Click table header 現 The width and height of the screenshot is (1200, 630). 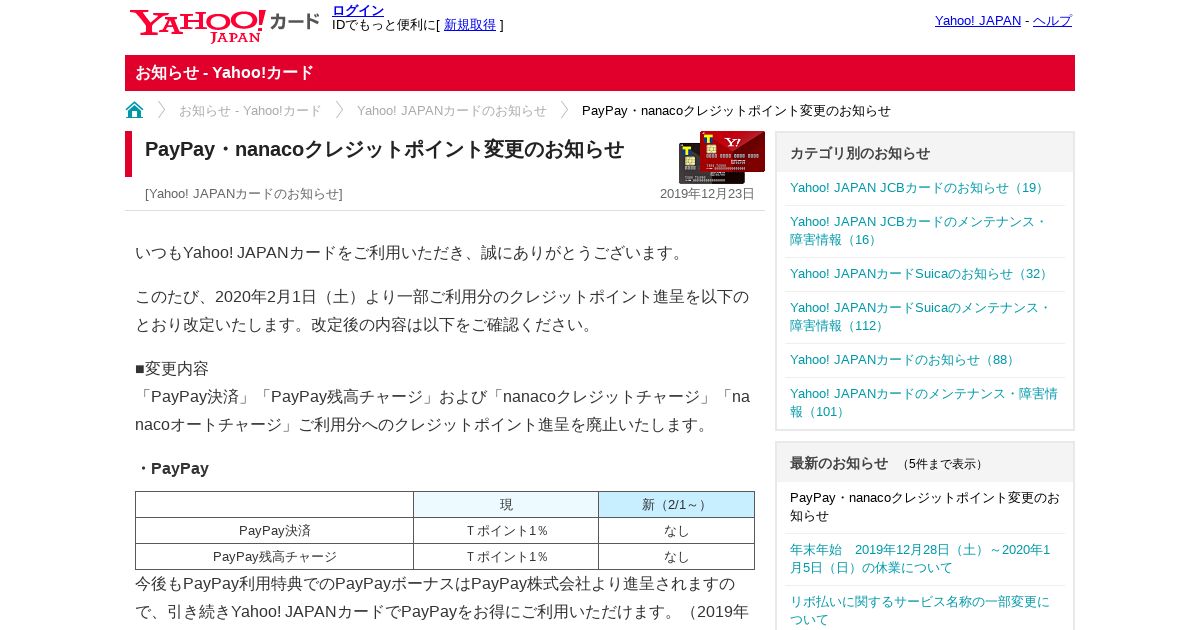(x=506, y=505)
